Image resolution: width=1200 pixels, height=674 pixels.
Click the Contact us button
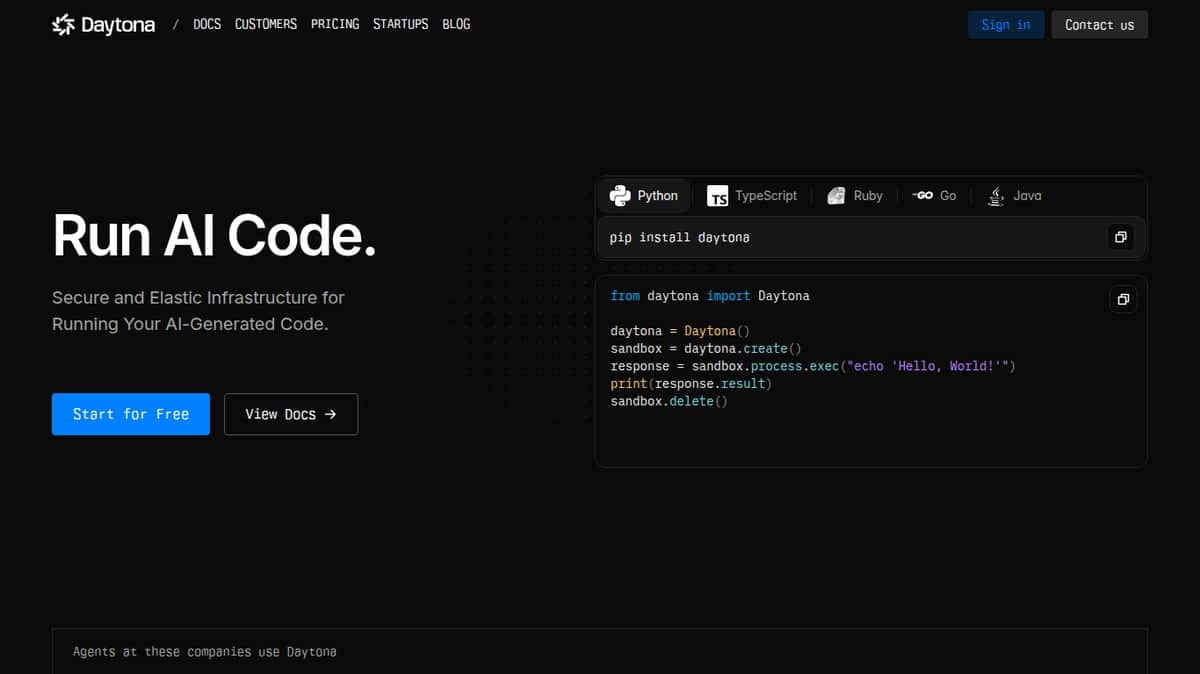pyautogui.click(x=1100, y=25)
